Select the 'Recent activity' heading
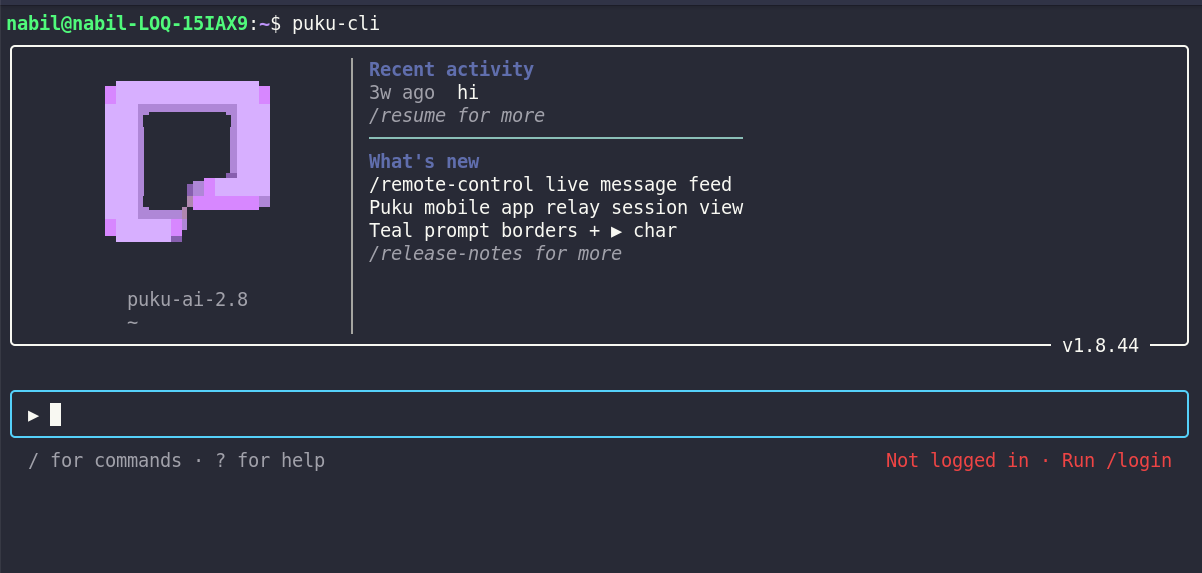 point(451,69)
